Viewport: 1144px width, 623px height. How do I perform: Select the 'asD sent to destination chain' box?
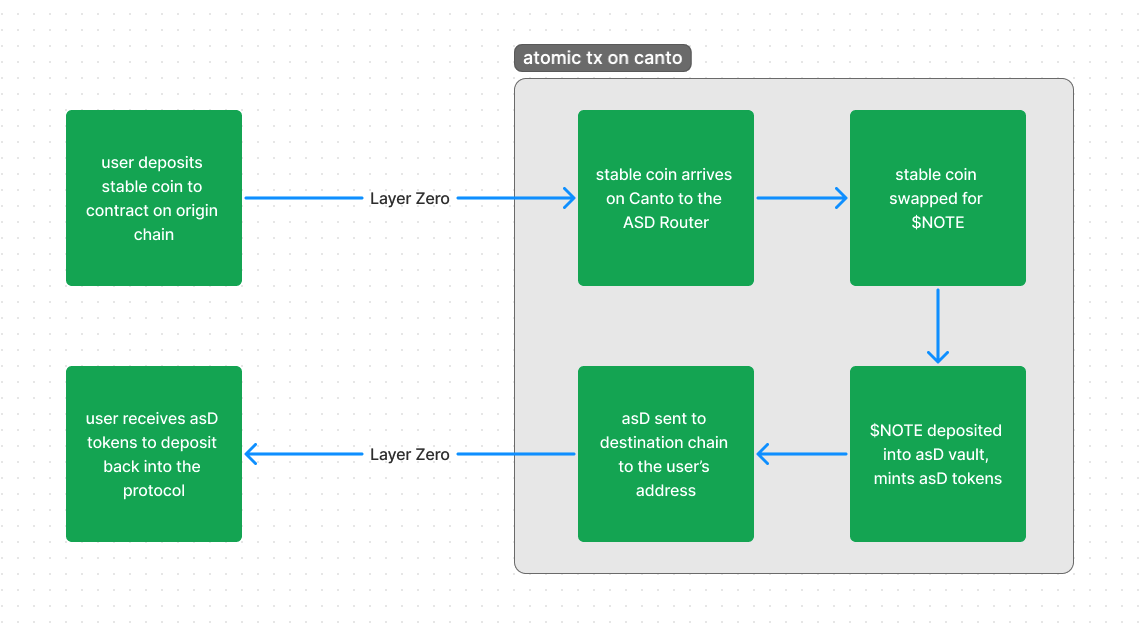(665, 454)
